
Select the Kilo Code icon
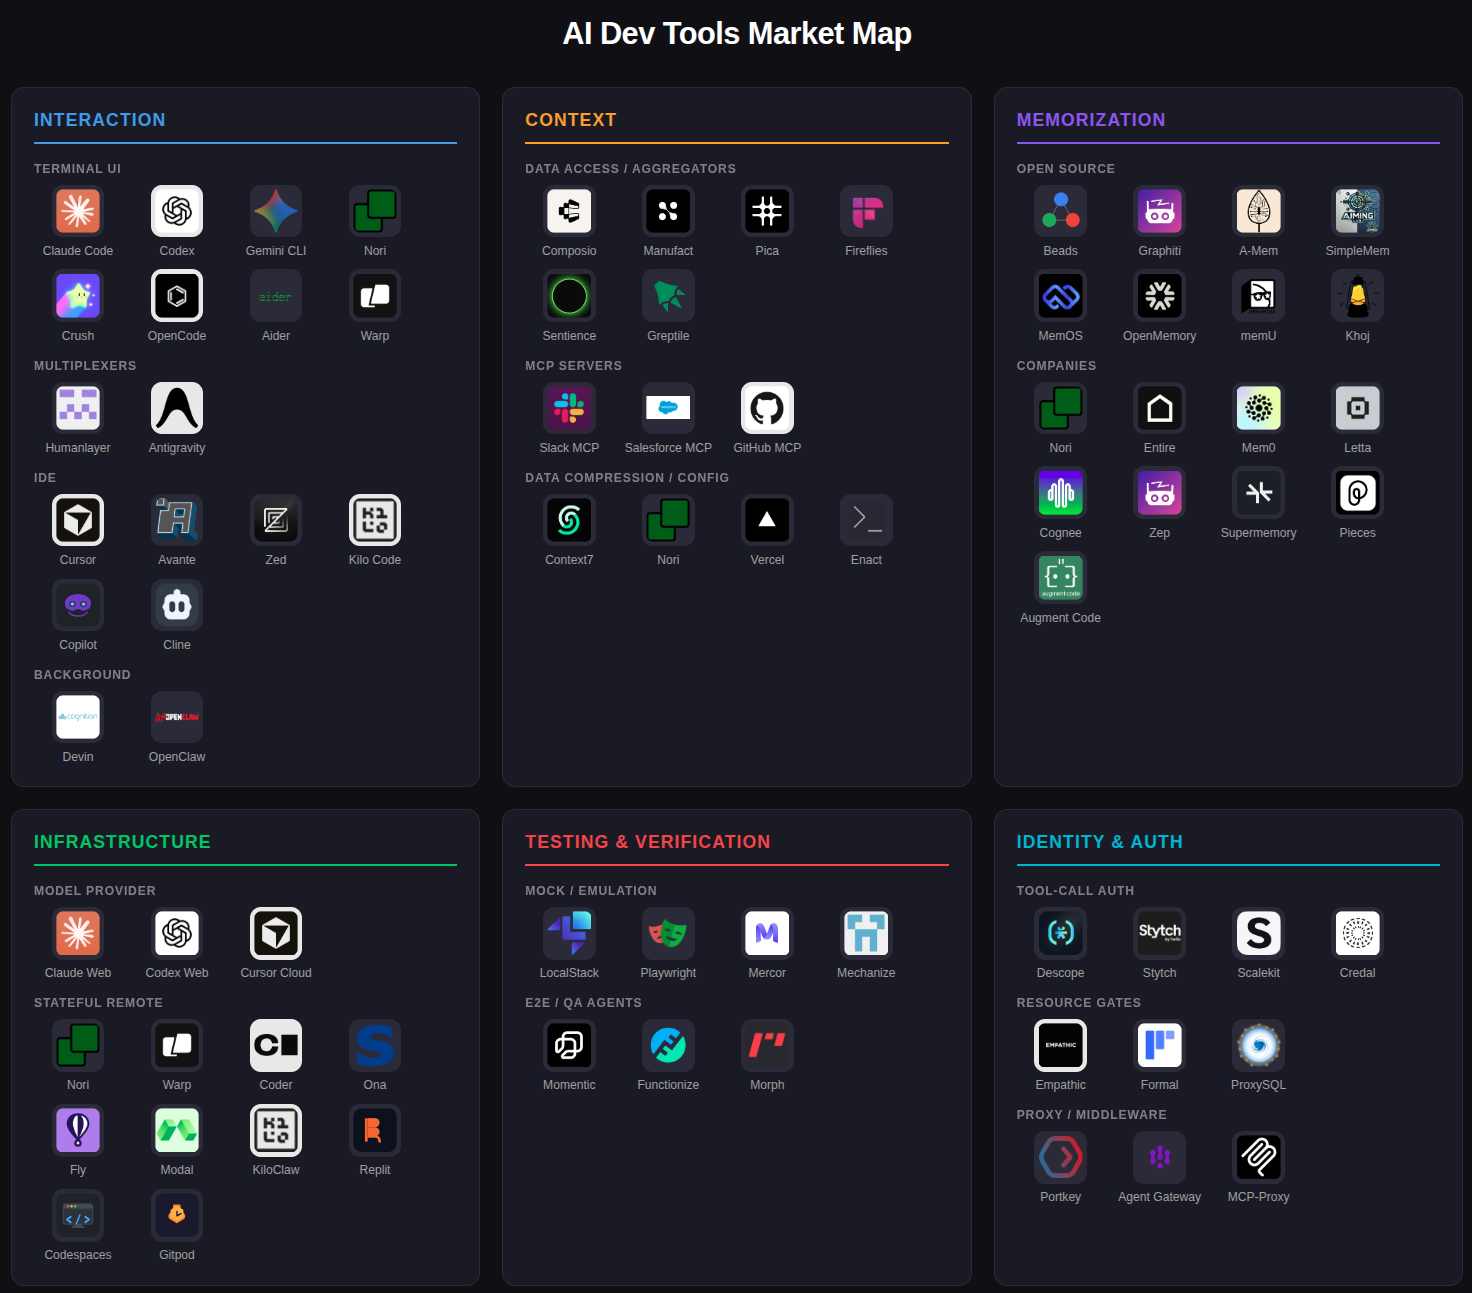(375, 520)
